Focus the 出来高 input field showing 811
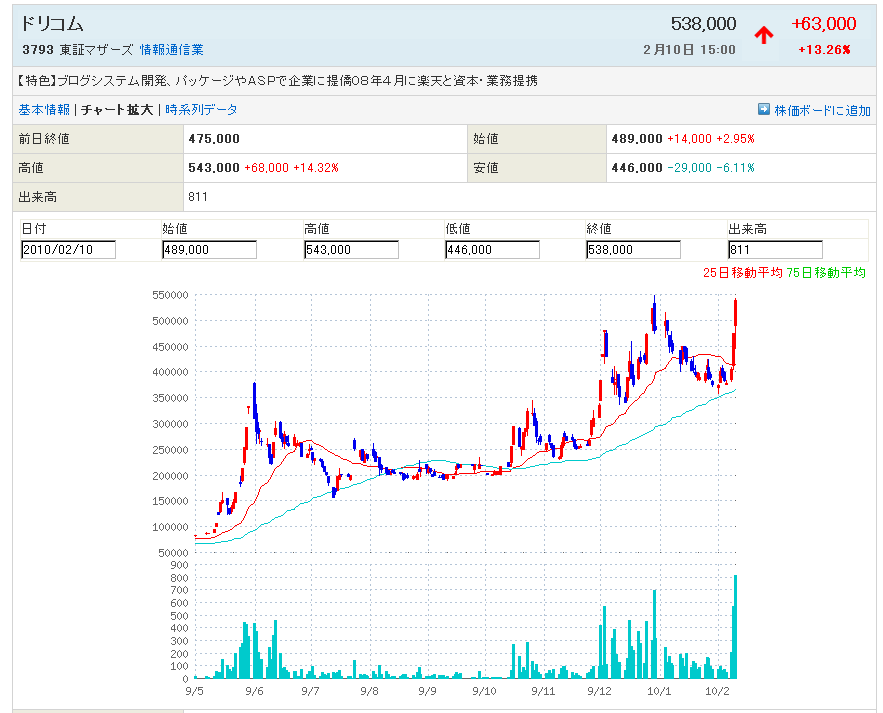883x713 pixels. (775, 250)
